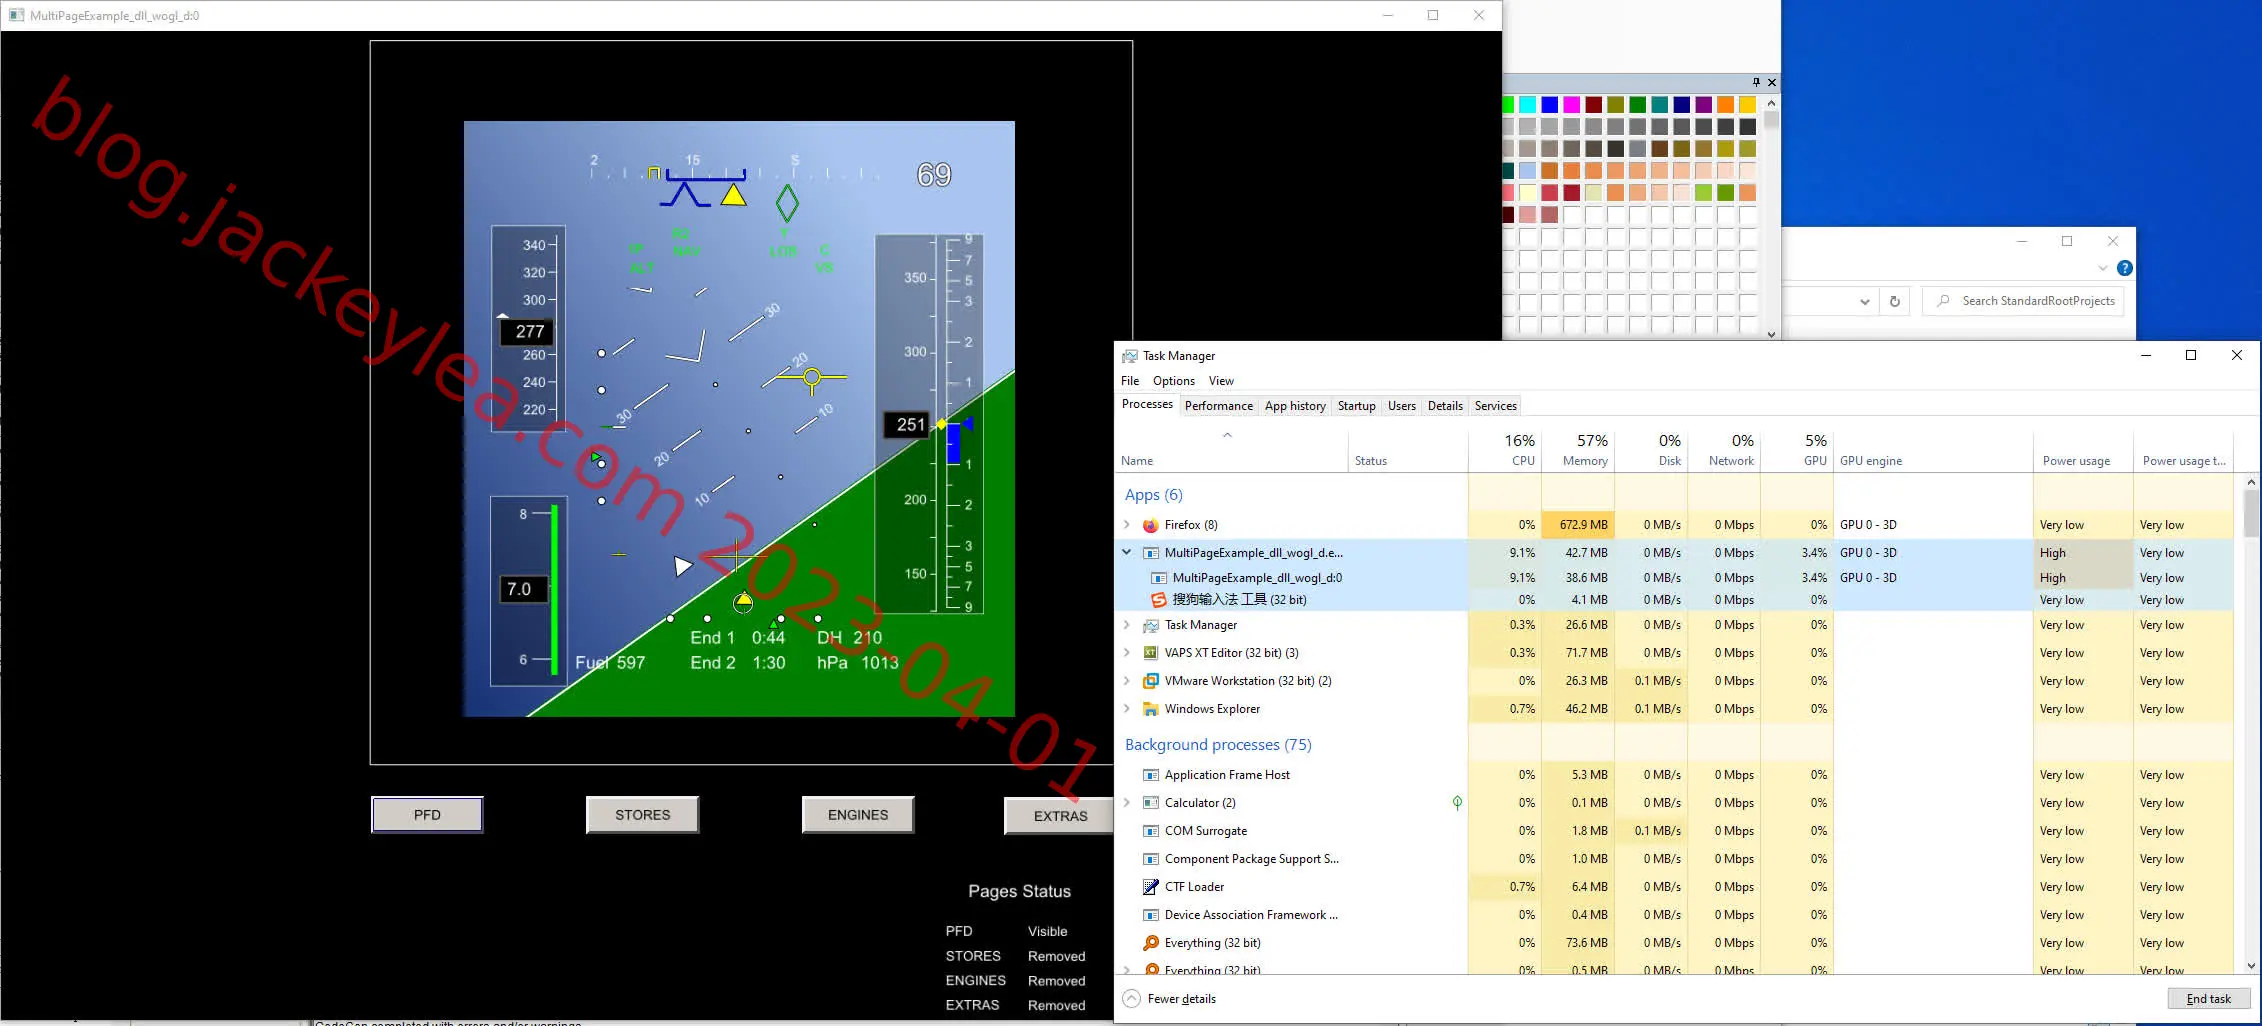Click the Windows Explorer folder icon
This screenshot has height=1026, width=2262.
coord(1151,709)
